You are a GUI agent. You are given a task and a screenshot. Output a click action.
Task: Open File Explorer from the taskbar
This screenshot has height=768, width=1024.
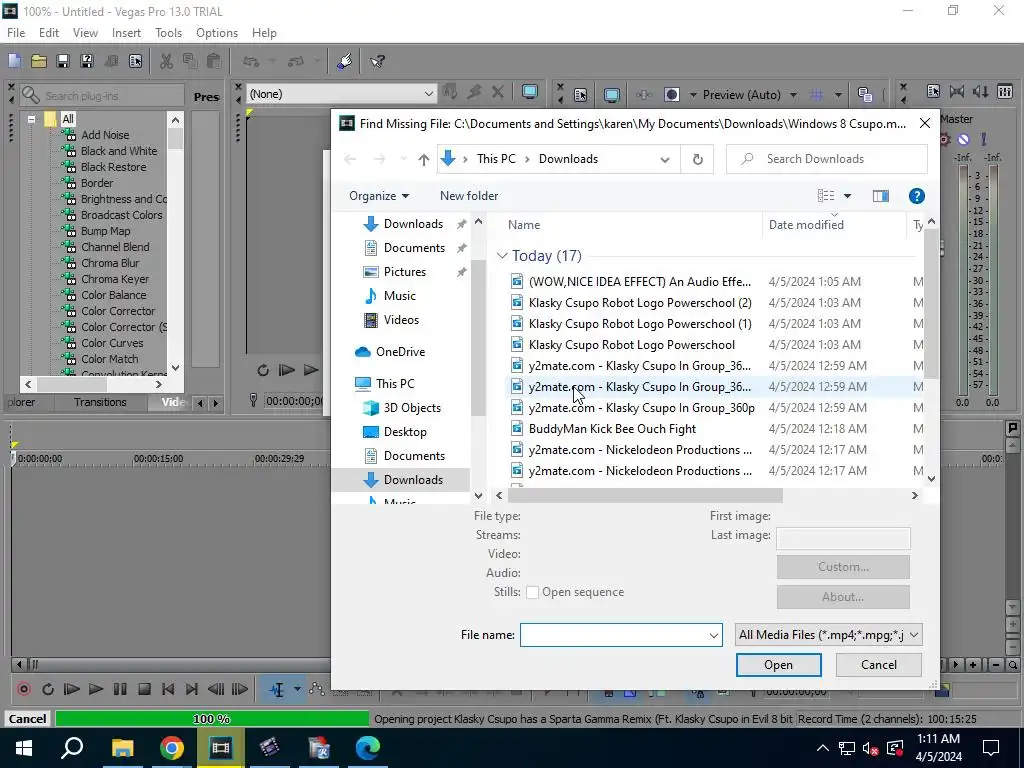[x=122, y=748]
